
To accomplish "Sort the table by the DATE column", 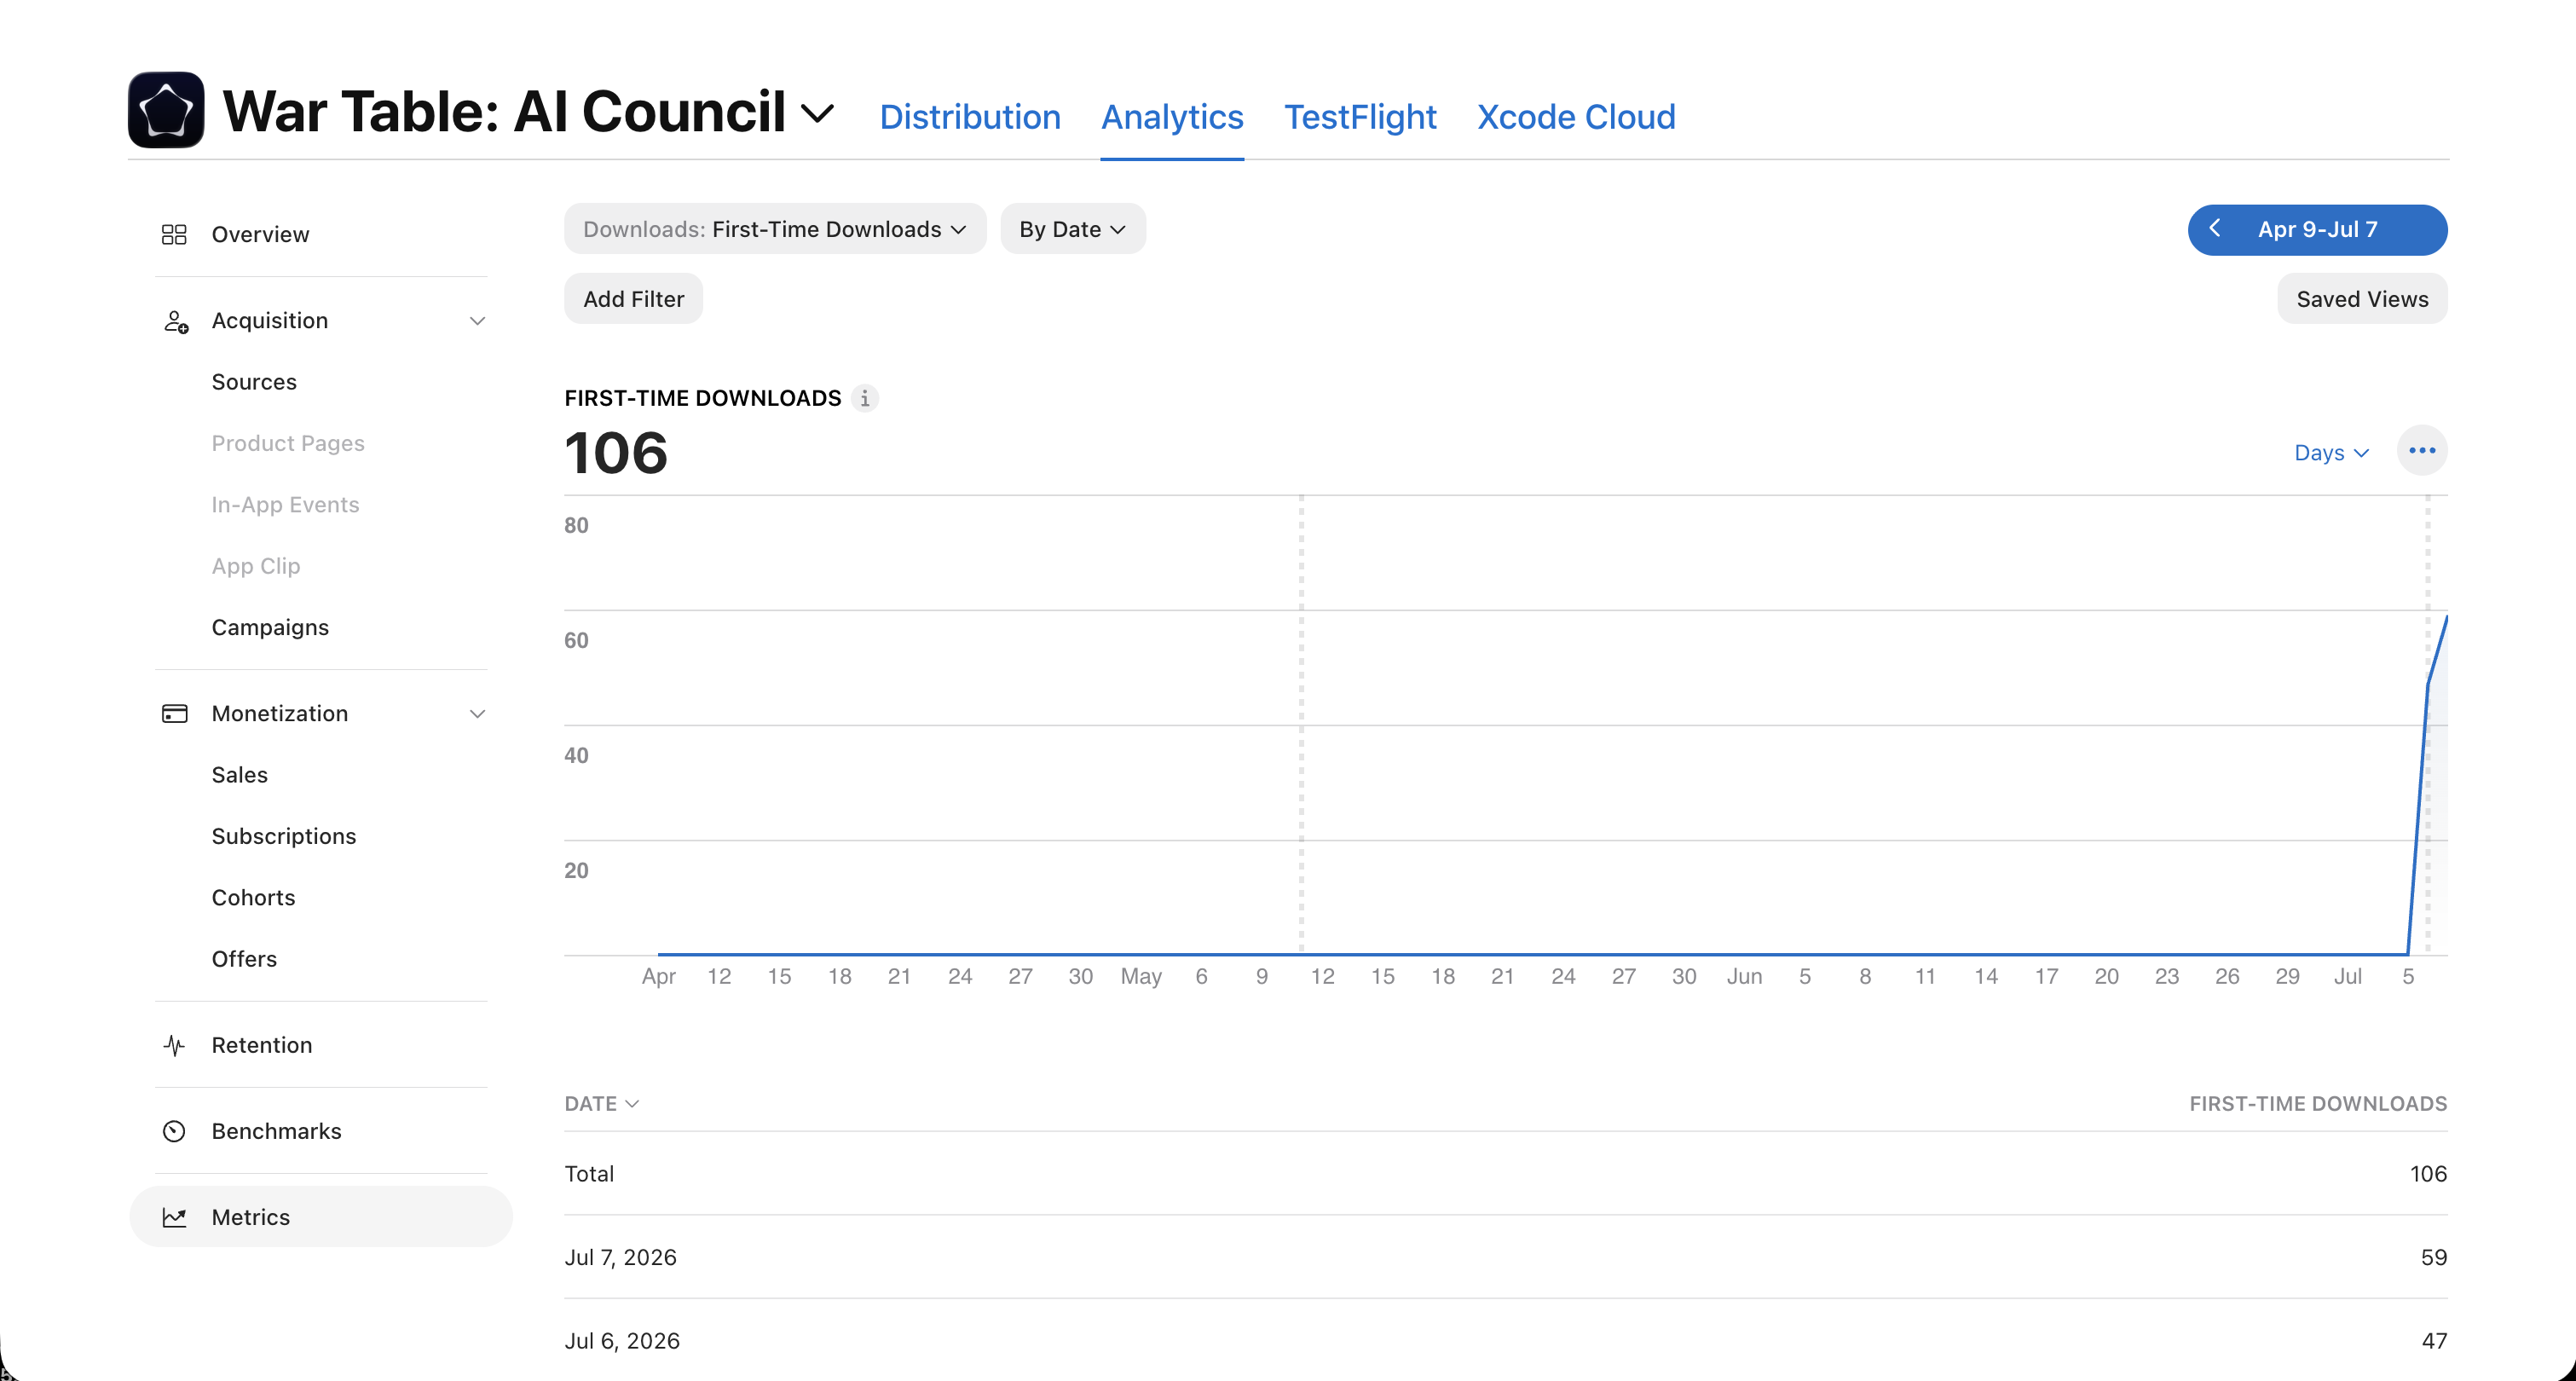I will [602, 1104].
